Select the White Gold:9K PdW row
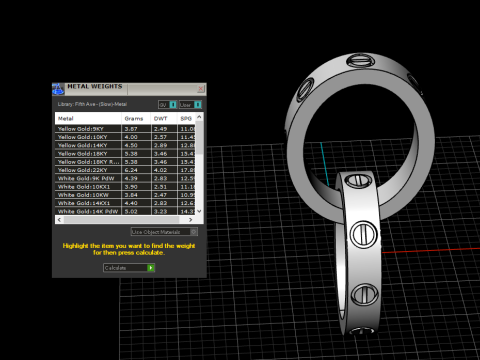 [125, 178]
